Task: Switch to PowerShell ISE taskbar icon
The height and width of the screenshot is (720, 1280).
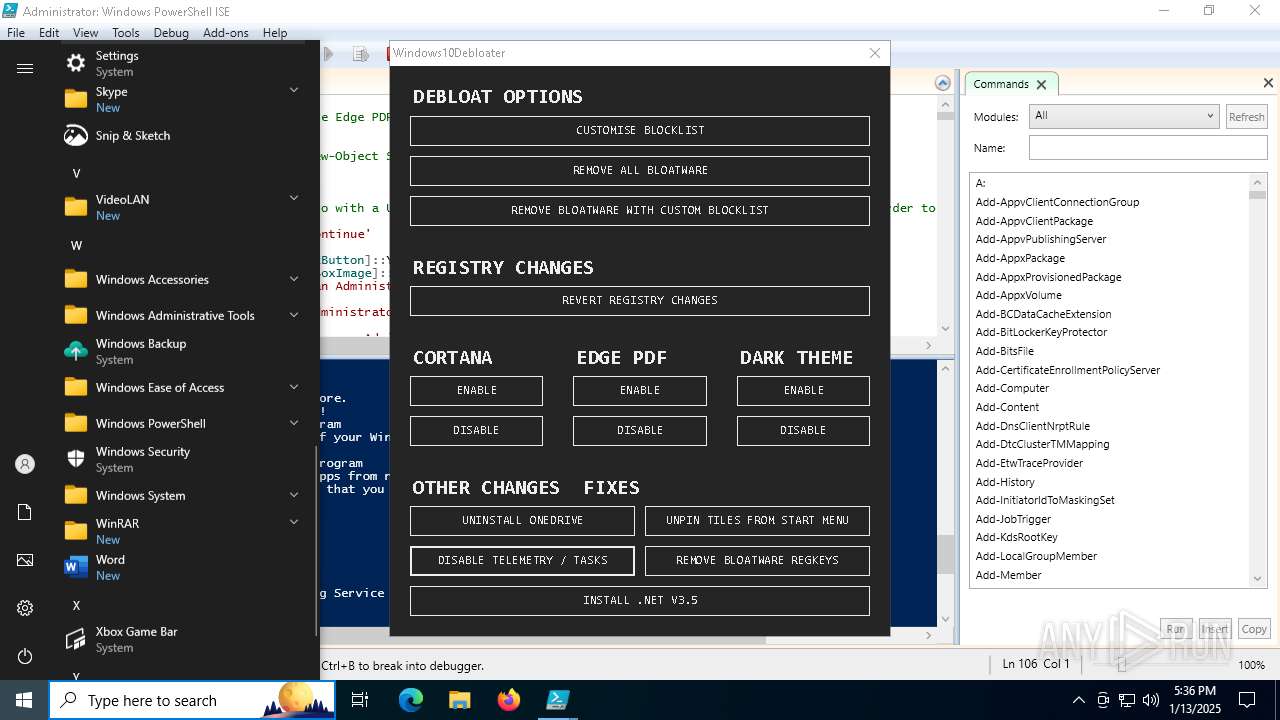Action: tap(557, 700)
